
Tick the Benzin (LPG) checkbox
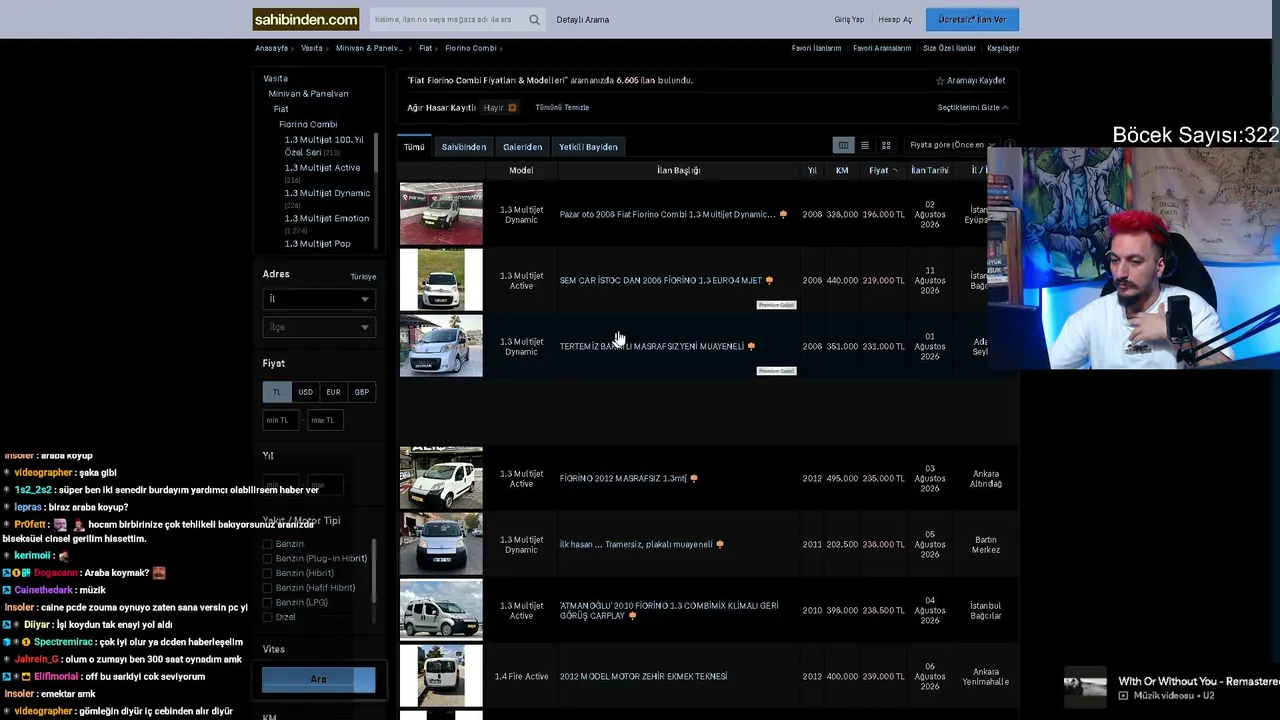pyautogui.click(x=267, y=602)
